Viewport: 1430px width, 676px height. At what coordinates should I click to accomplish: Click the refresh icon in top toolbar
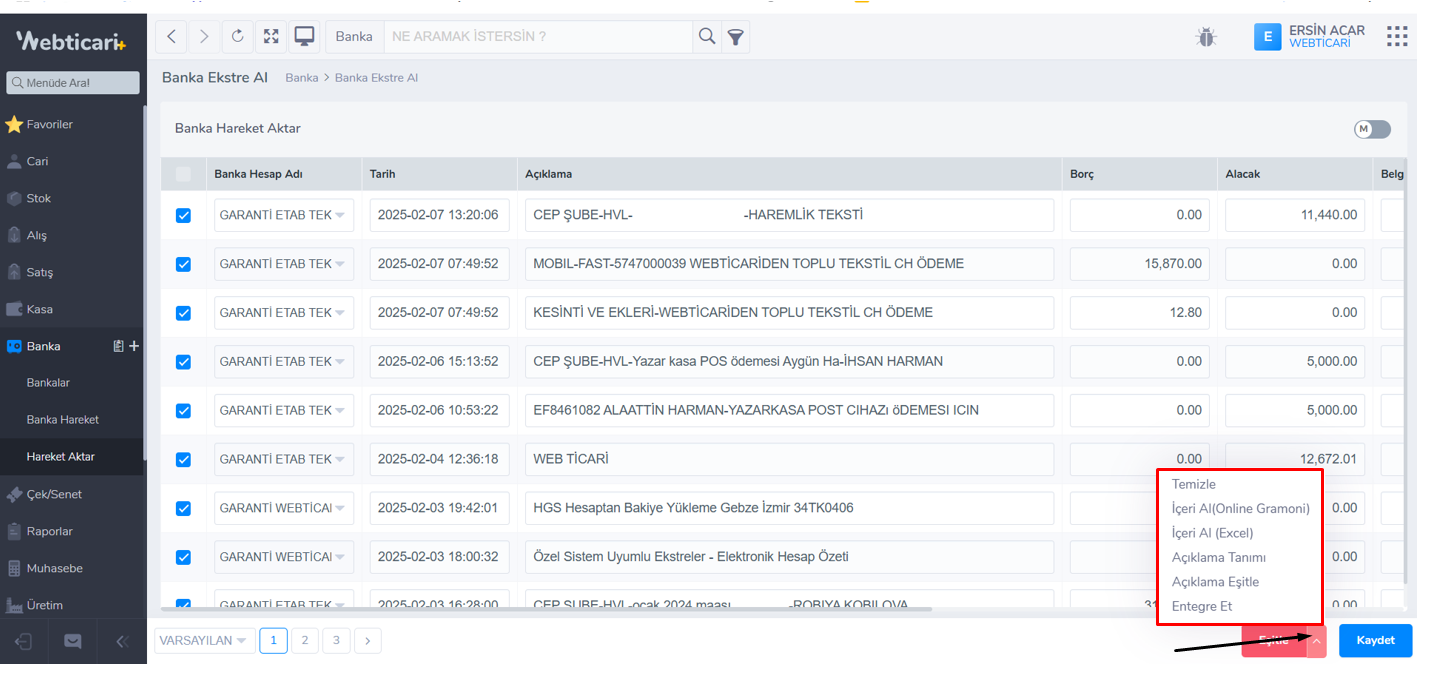237,37
